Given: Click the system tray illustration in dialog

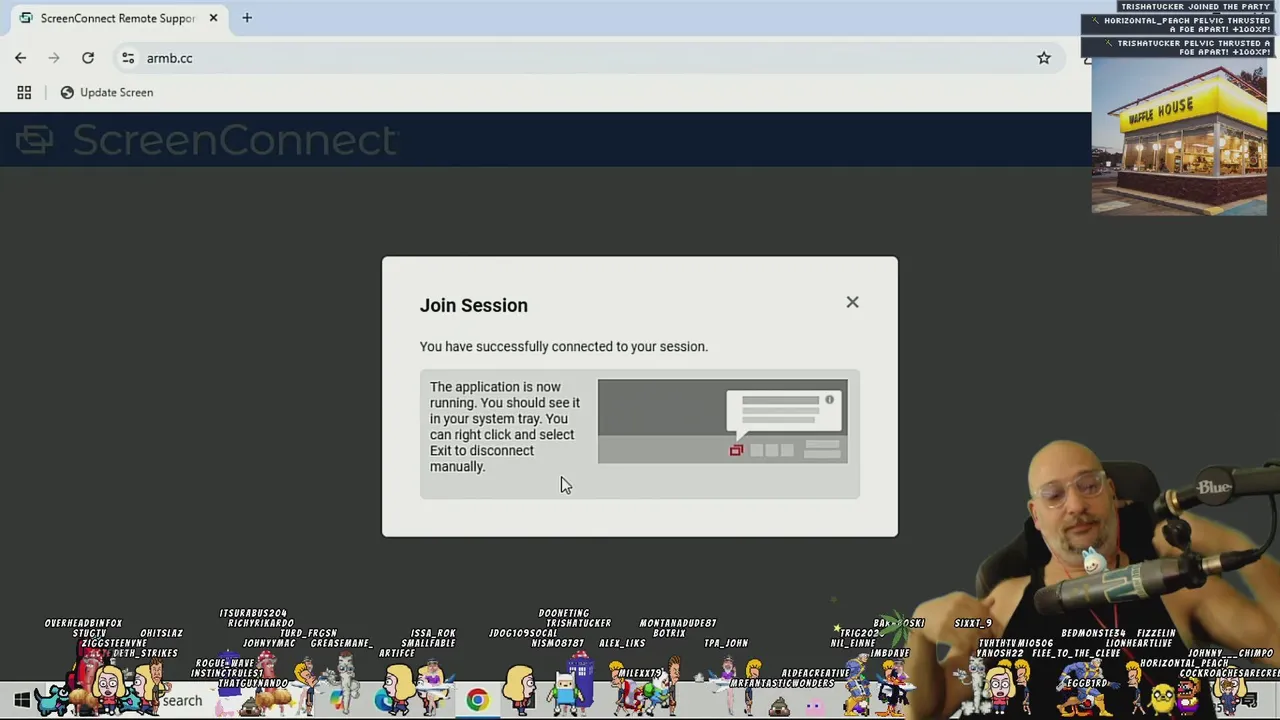Looking at the screenshot, I should [x=723, y=421].
